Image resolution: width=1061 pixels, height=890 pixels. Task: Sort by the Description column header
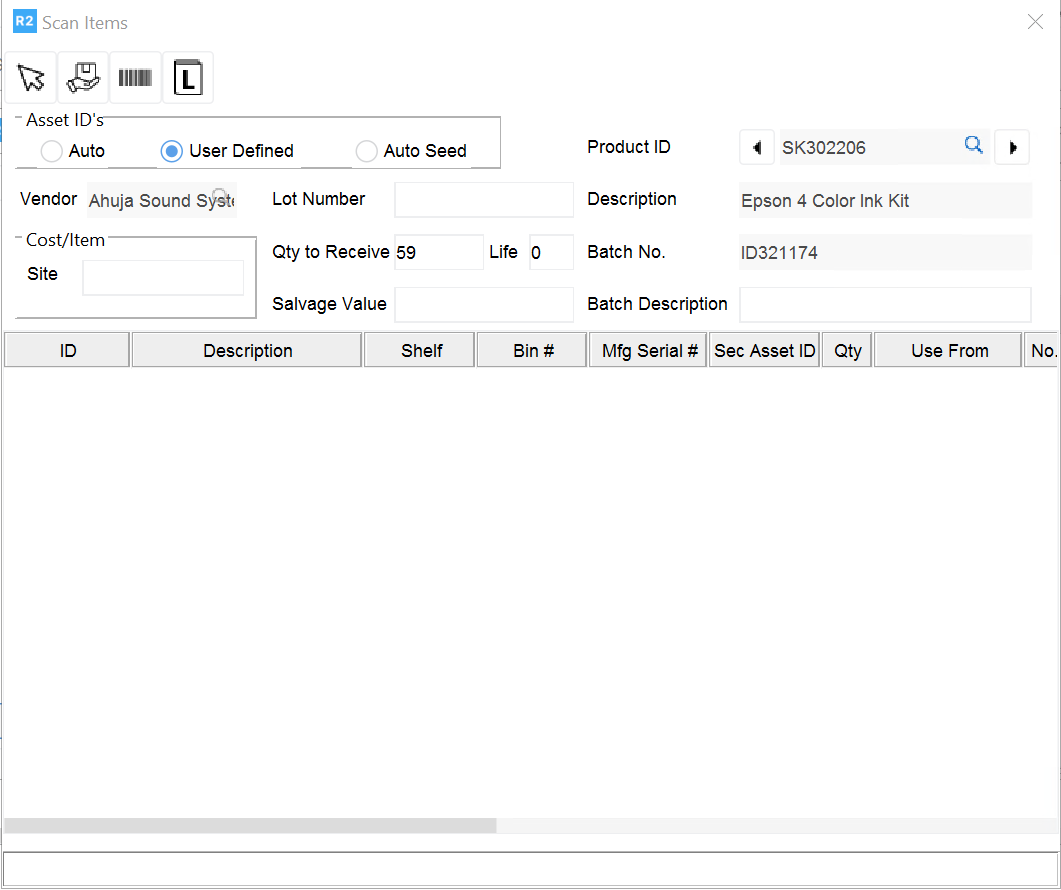247,351
